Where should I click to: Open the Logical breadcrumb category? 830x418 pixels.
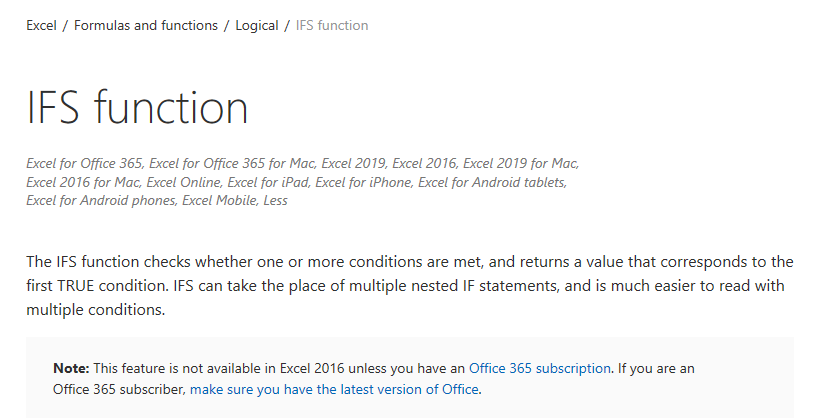click(x=257, y=26)
